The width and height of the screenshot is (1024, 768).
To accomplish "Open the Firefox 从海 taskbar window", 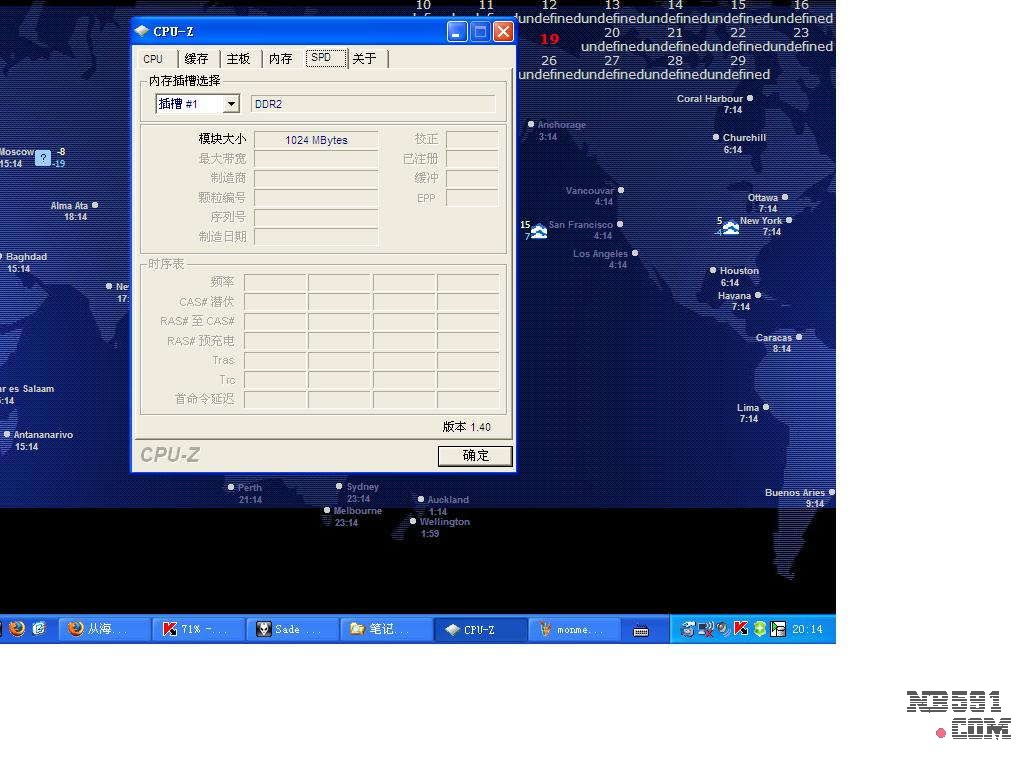I will [103, 629].
